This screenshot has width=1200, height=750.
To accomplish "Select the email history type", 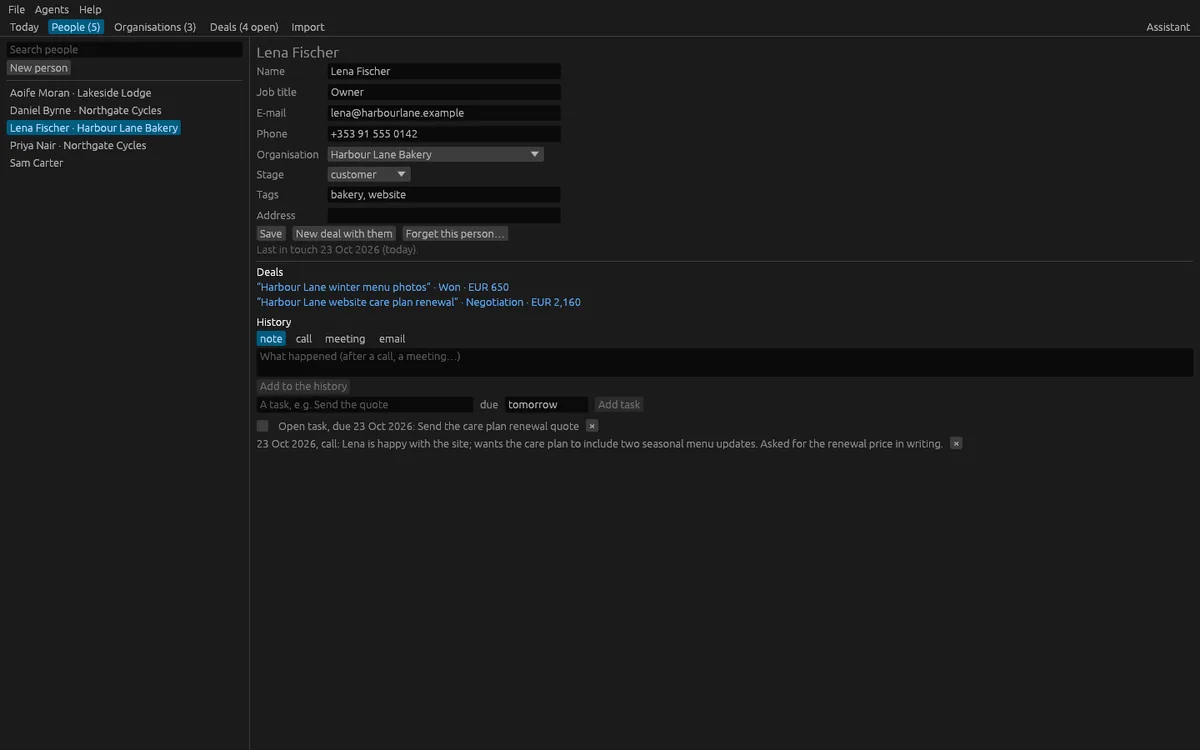I will (392, 339).
